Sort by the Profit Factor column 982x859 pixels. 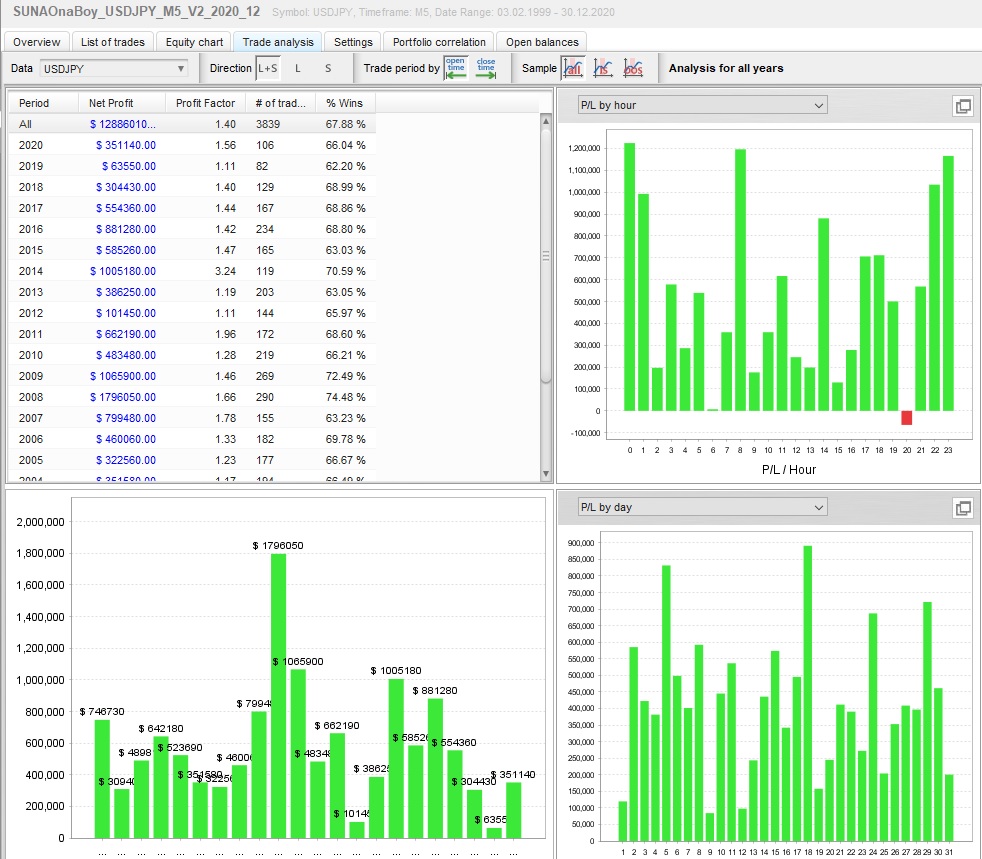tap(205, 103)
